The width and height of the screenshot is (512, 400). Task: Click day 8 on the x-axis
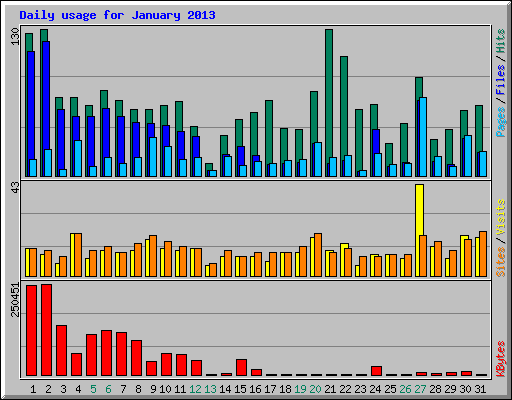(138, 389)
